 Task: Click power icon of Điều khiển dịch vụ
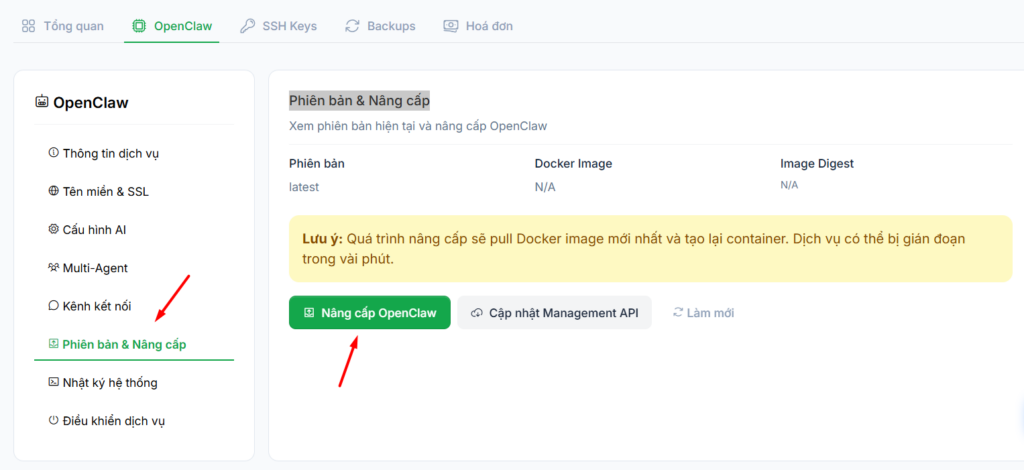[54, 420]
